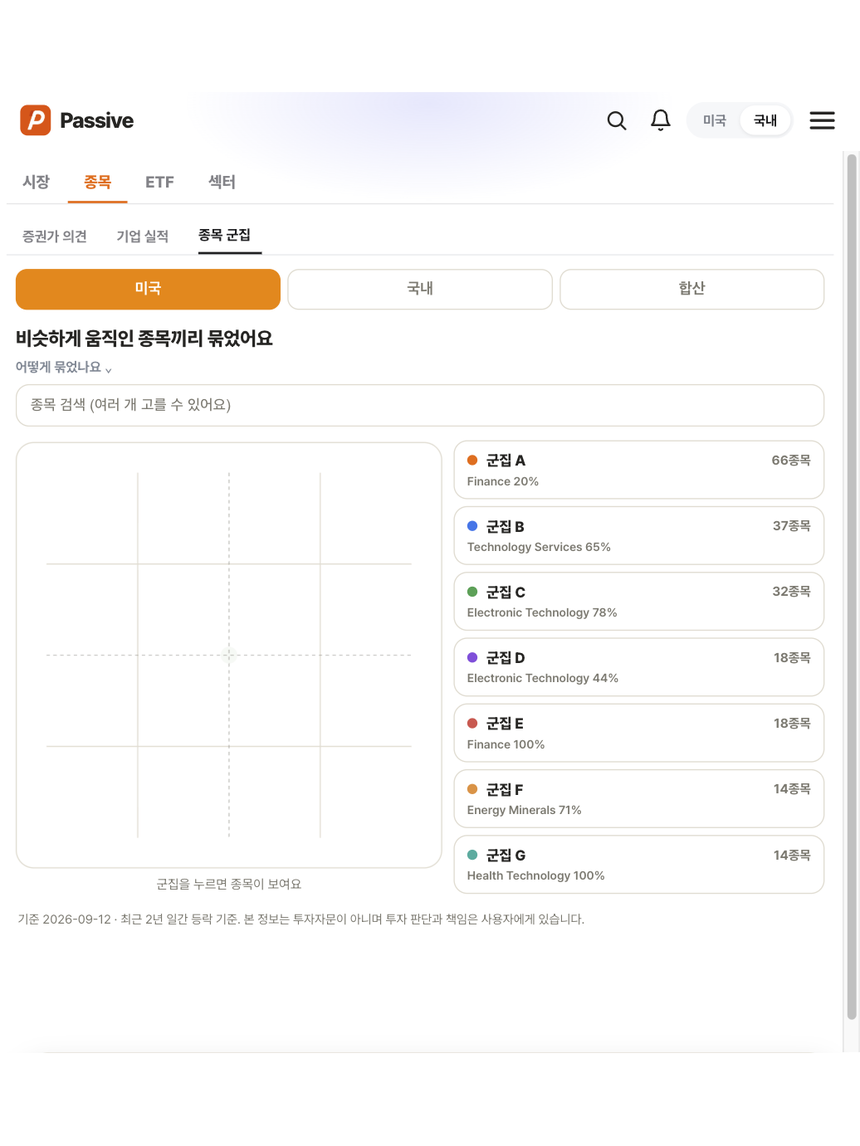Viewport: 860px width, 1146px height.
Task: Click Finance 100% text
Action: pyautogui.click(x=506, y=744)
